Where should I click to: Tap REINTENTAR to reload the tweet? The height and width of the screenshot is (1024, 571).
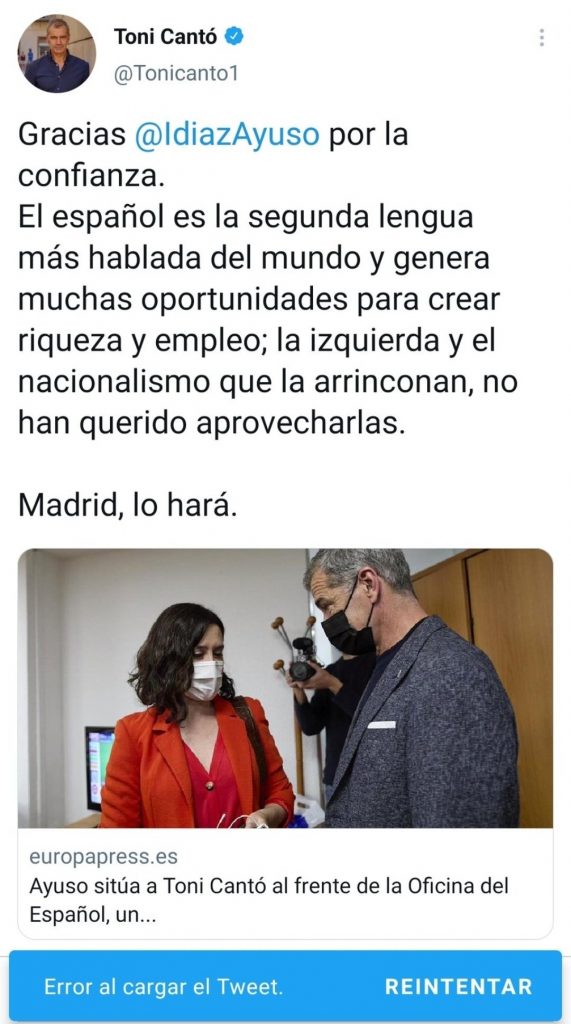[458, 986]
